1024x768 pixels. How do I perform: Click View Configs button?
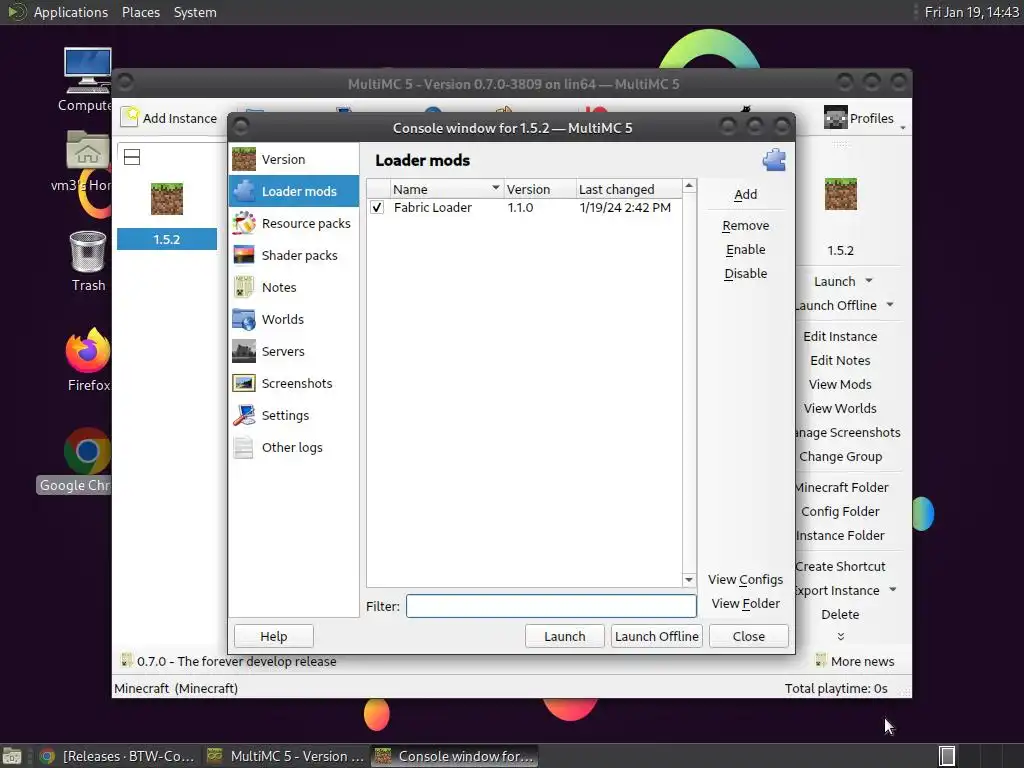click(745, 580)
